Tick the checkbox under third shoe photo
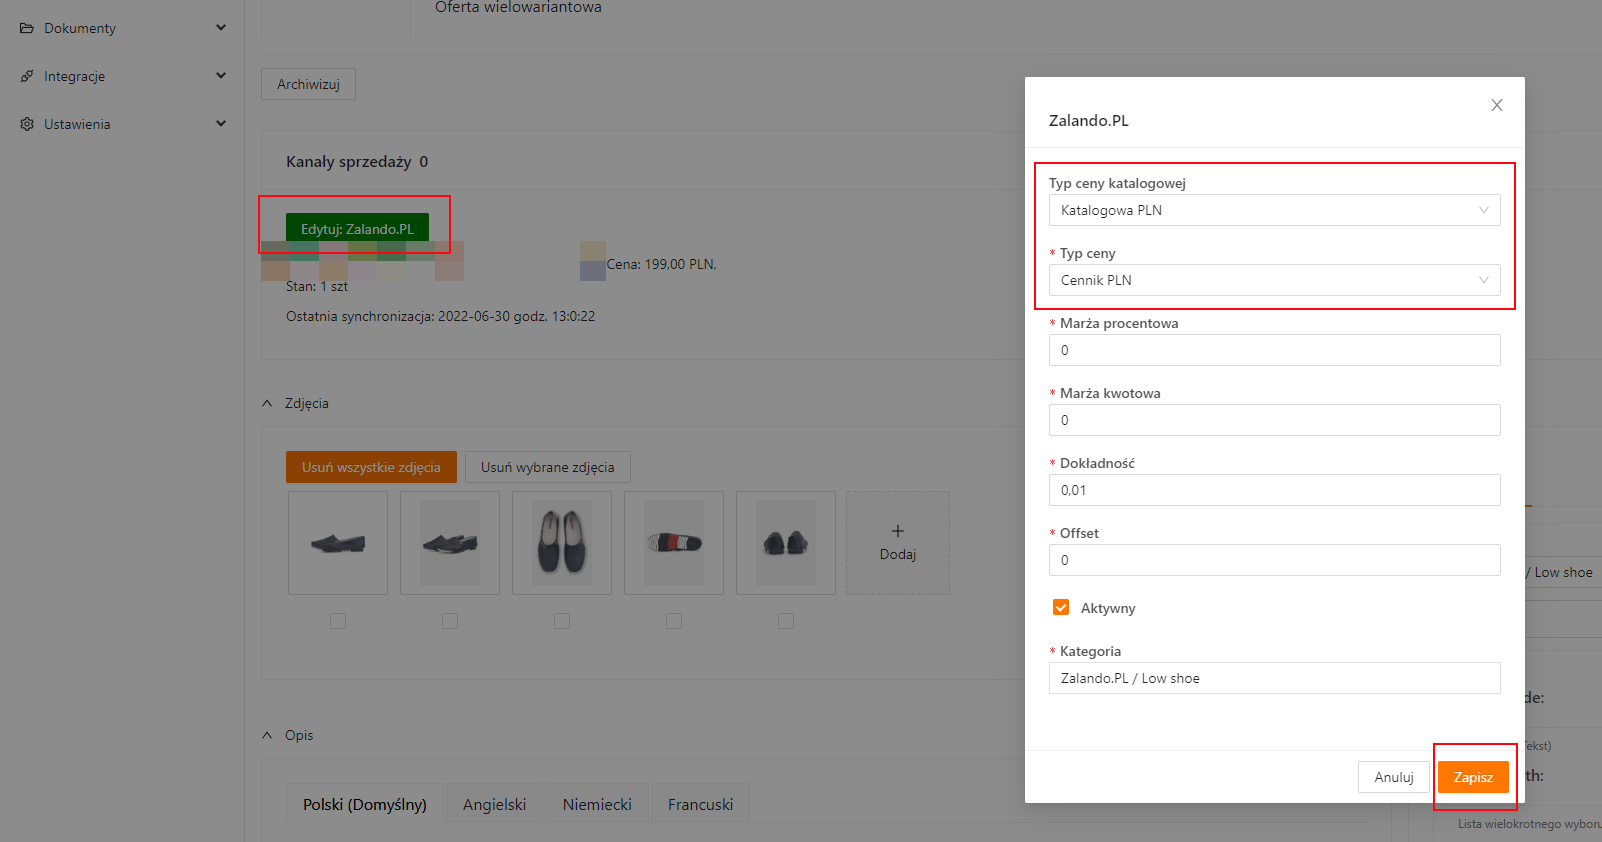This screenshot has width=1602, height=842. pyautogui.click(x=562, y=621)
